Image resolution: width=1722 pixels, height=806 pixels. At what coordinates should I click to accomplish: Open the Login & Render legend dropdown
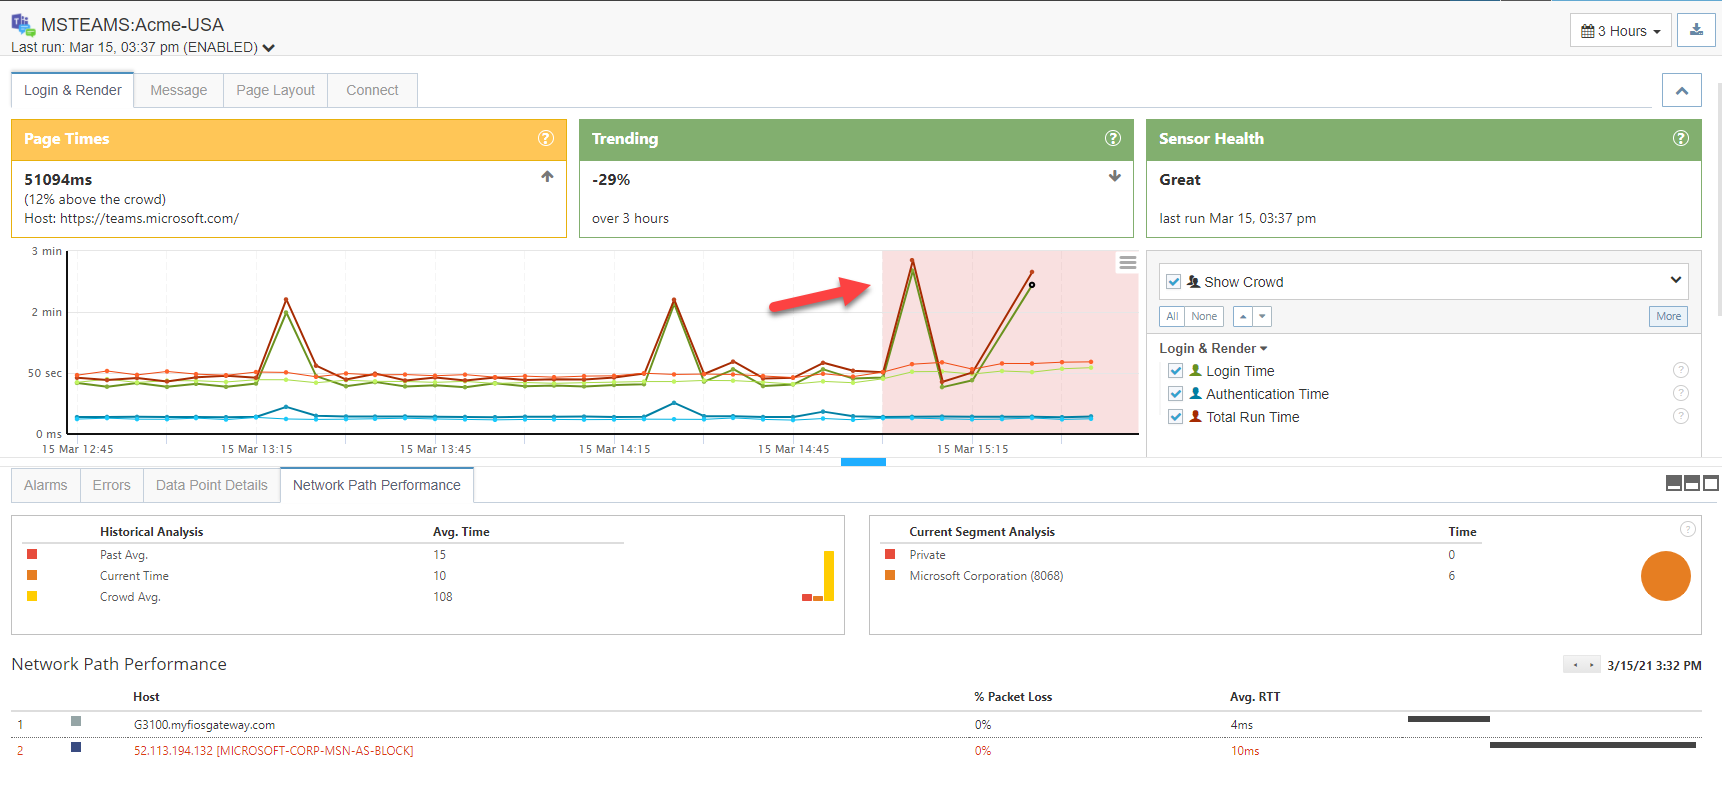click(x=1213, y=348)
